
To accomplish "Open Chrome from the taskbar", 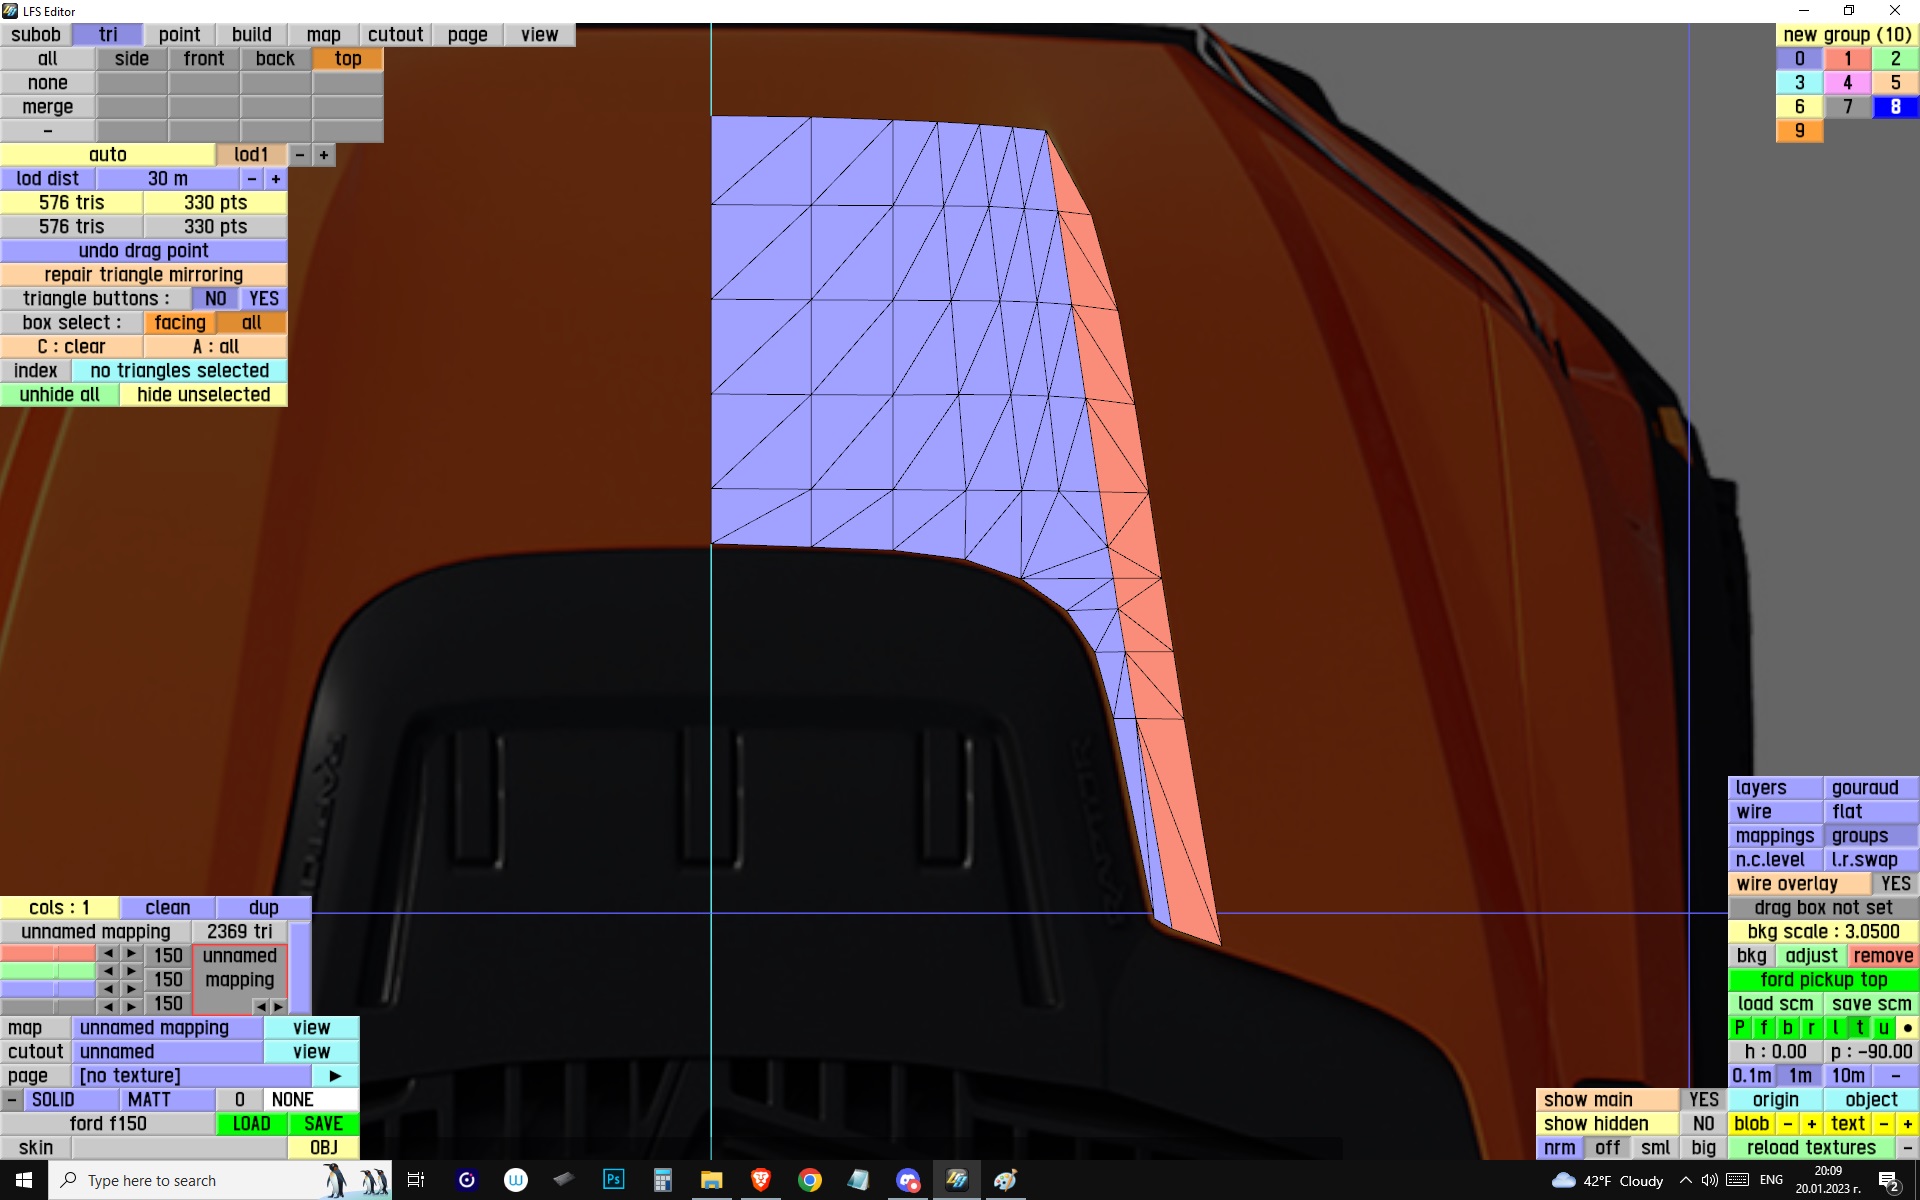I will pos(809,1180).
